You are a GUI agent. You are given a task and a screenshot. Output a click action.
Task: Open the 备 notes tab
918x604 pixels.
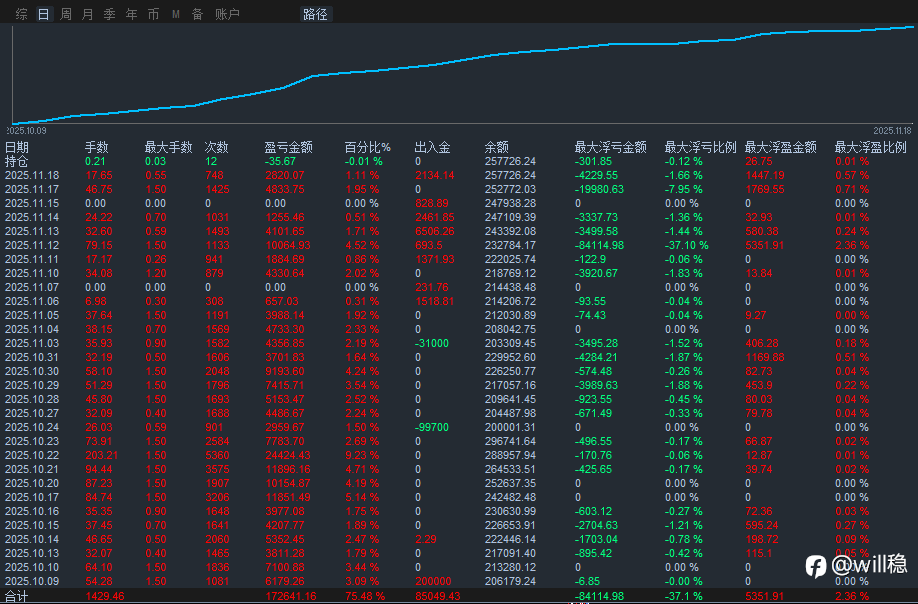pos(197,14)
